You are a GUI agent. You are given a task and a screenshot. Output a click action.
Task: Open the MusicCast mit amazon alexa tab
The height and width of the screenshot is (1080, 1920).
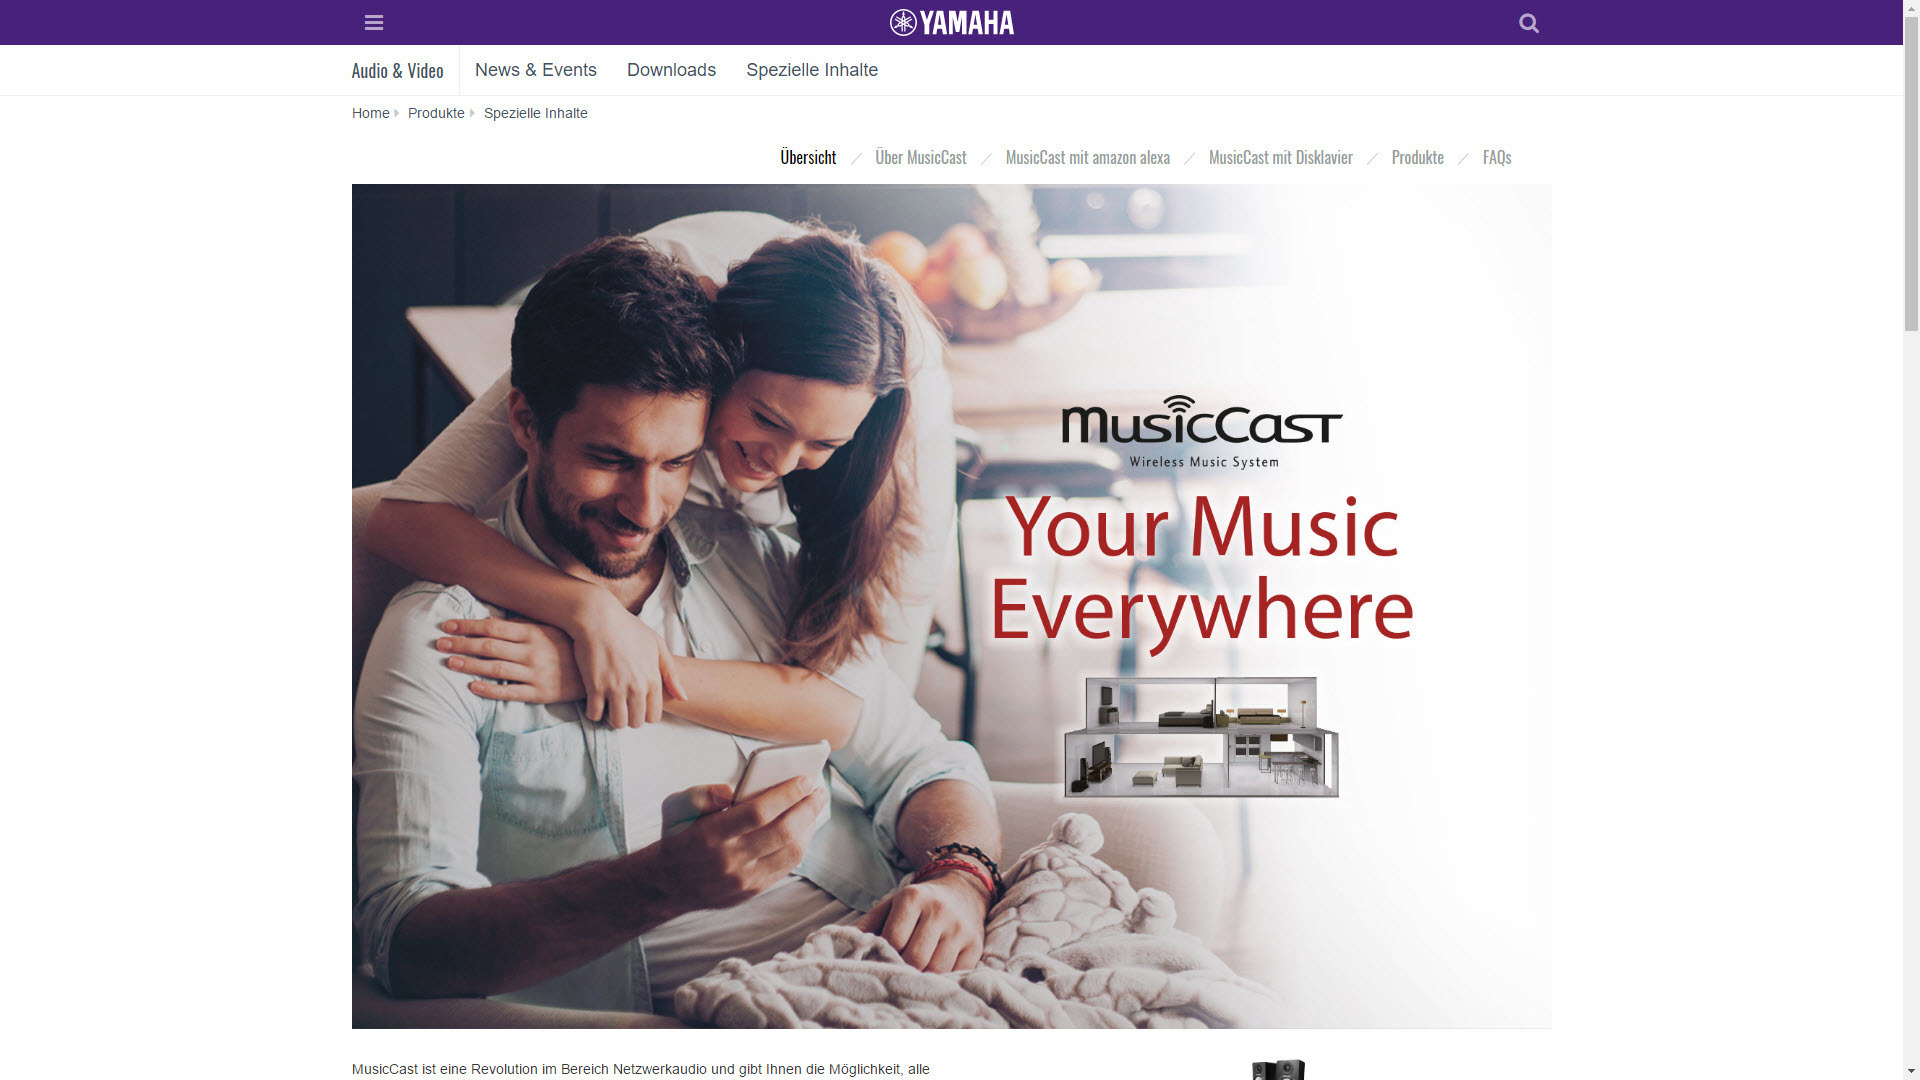(x=1087, y=157)
